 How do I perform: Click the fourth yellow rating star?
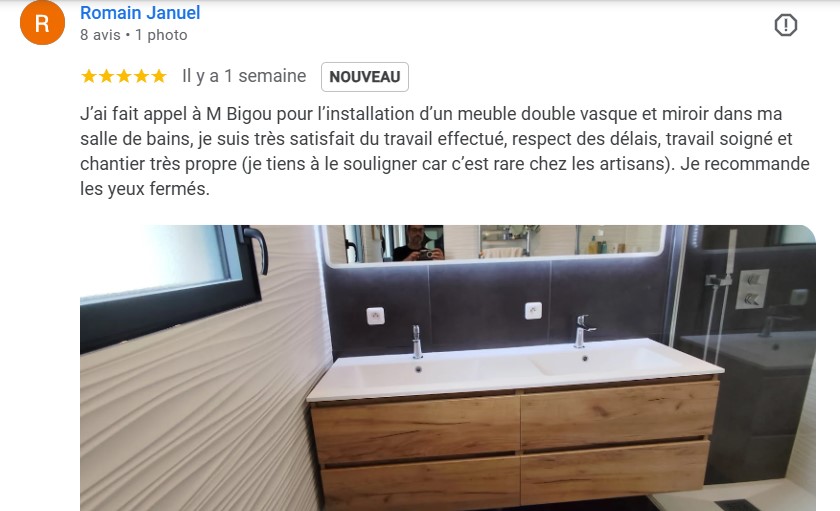point(141,76)
